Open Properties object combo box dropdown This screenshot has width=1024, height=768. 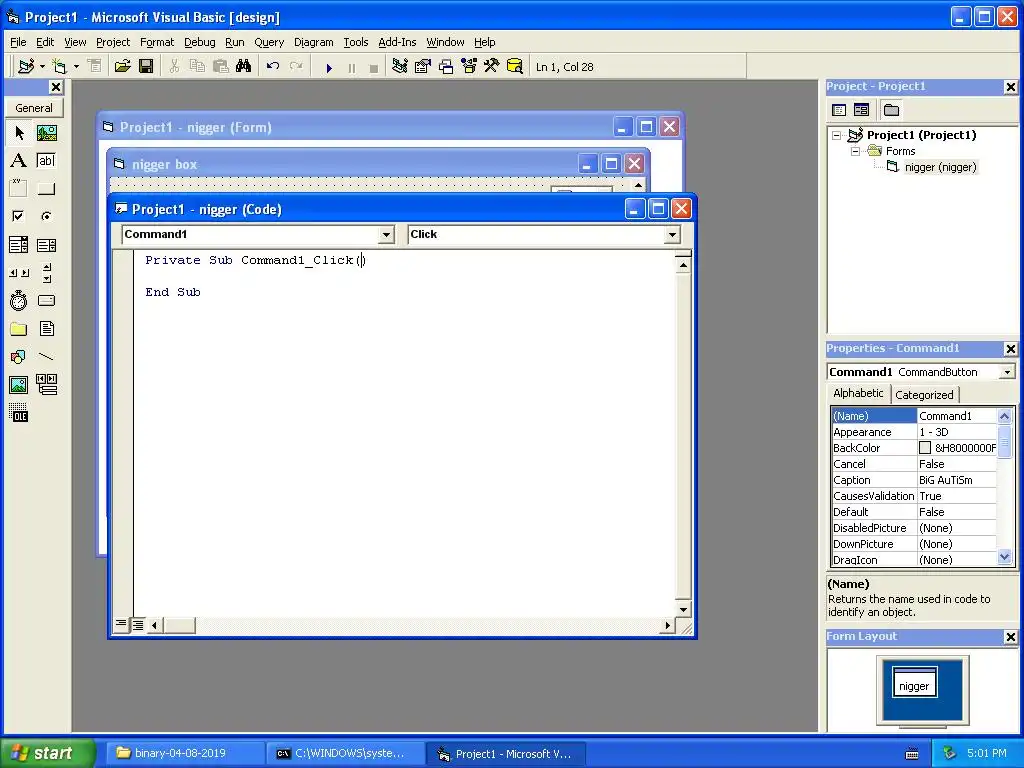tap(1007, 372)
